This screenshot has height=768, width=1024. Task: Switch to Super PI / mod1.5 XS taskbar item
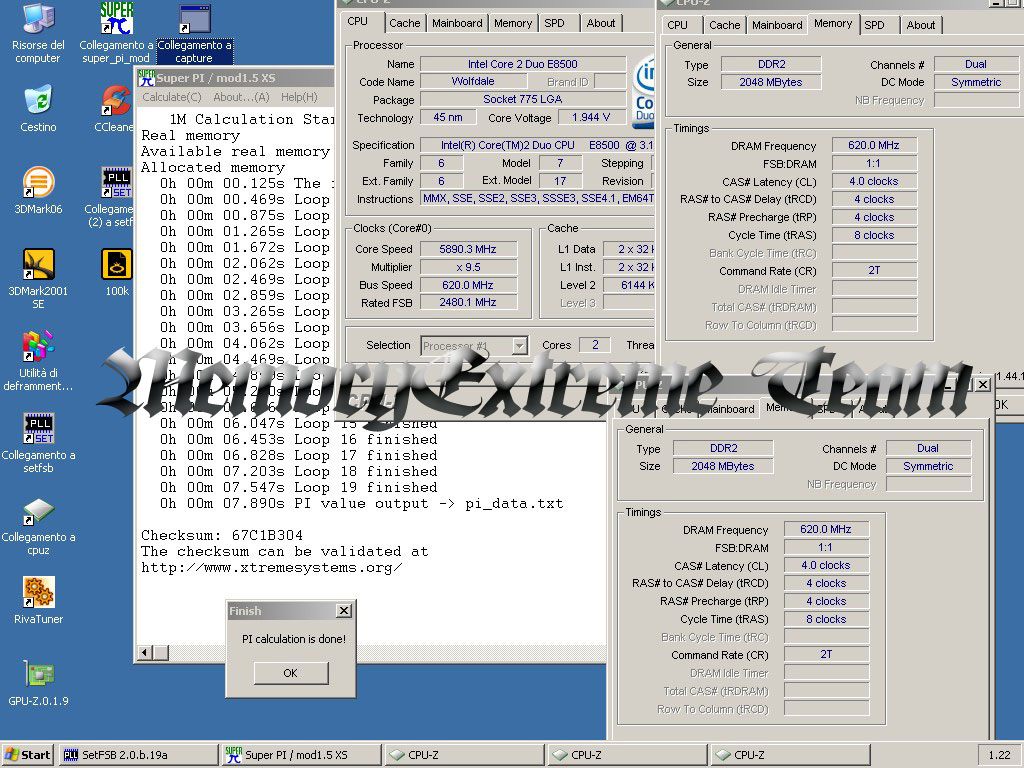coord(302,755)
